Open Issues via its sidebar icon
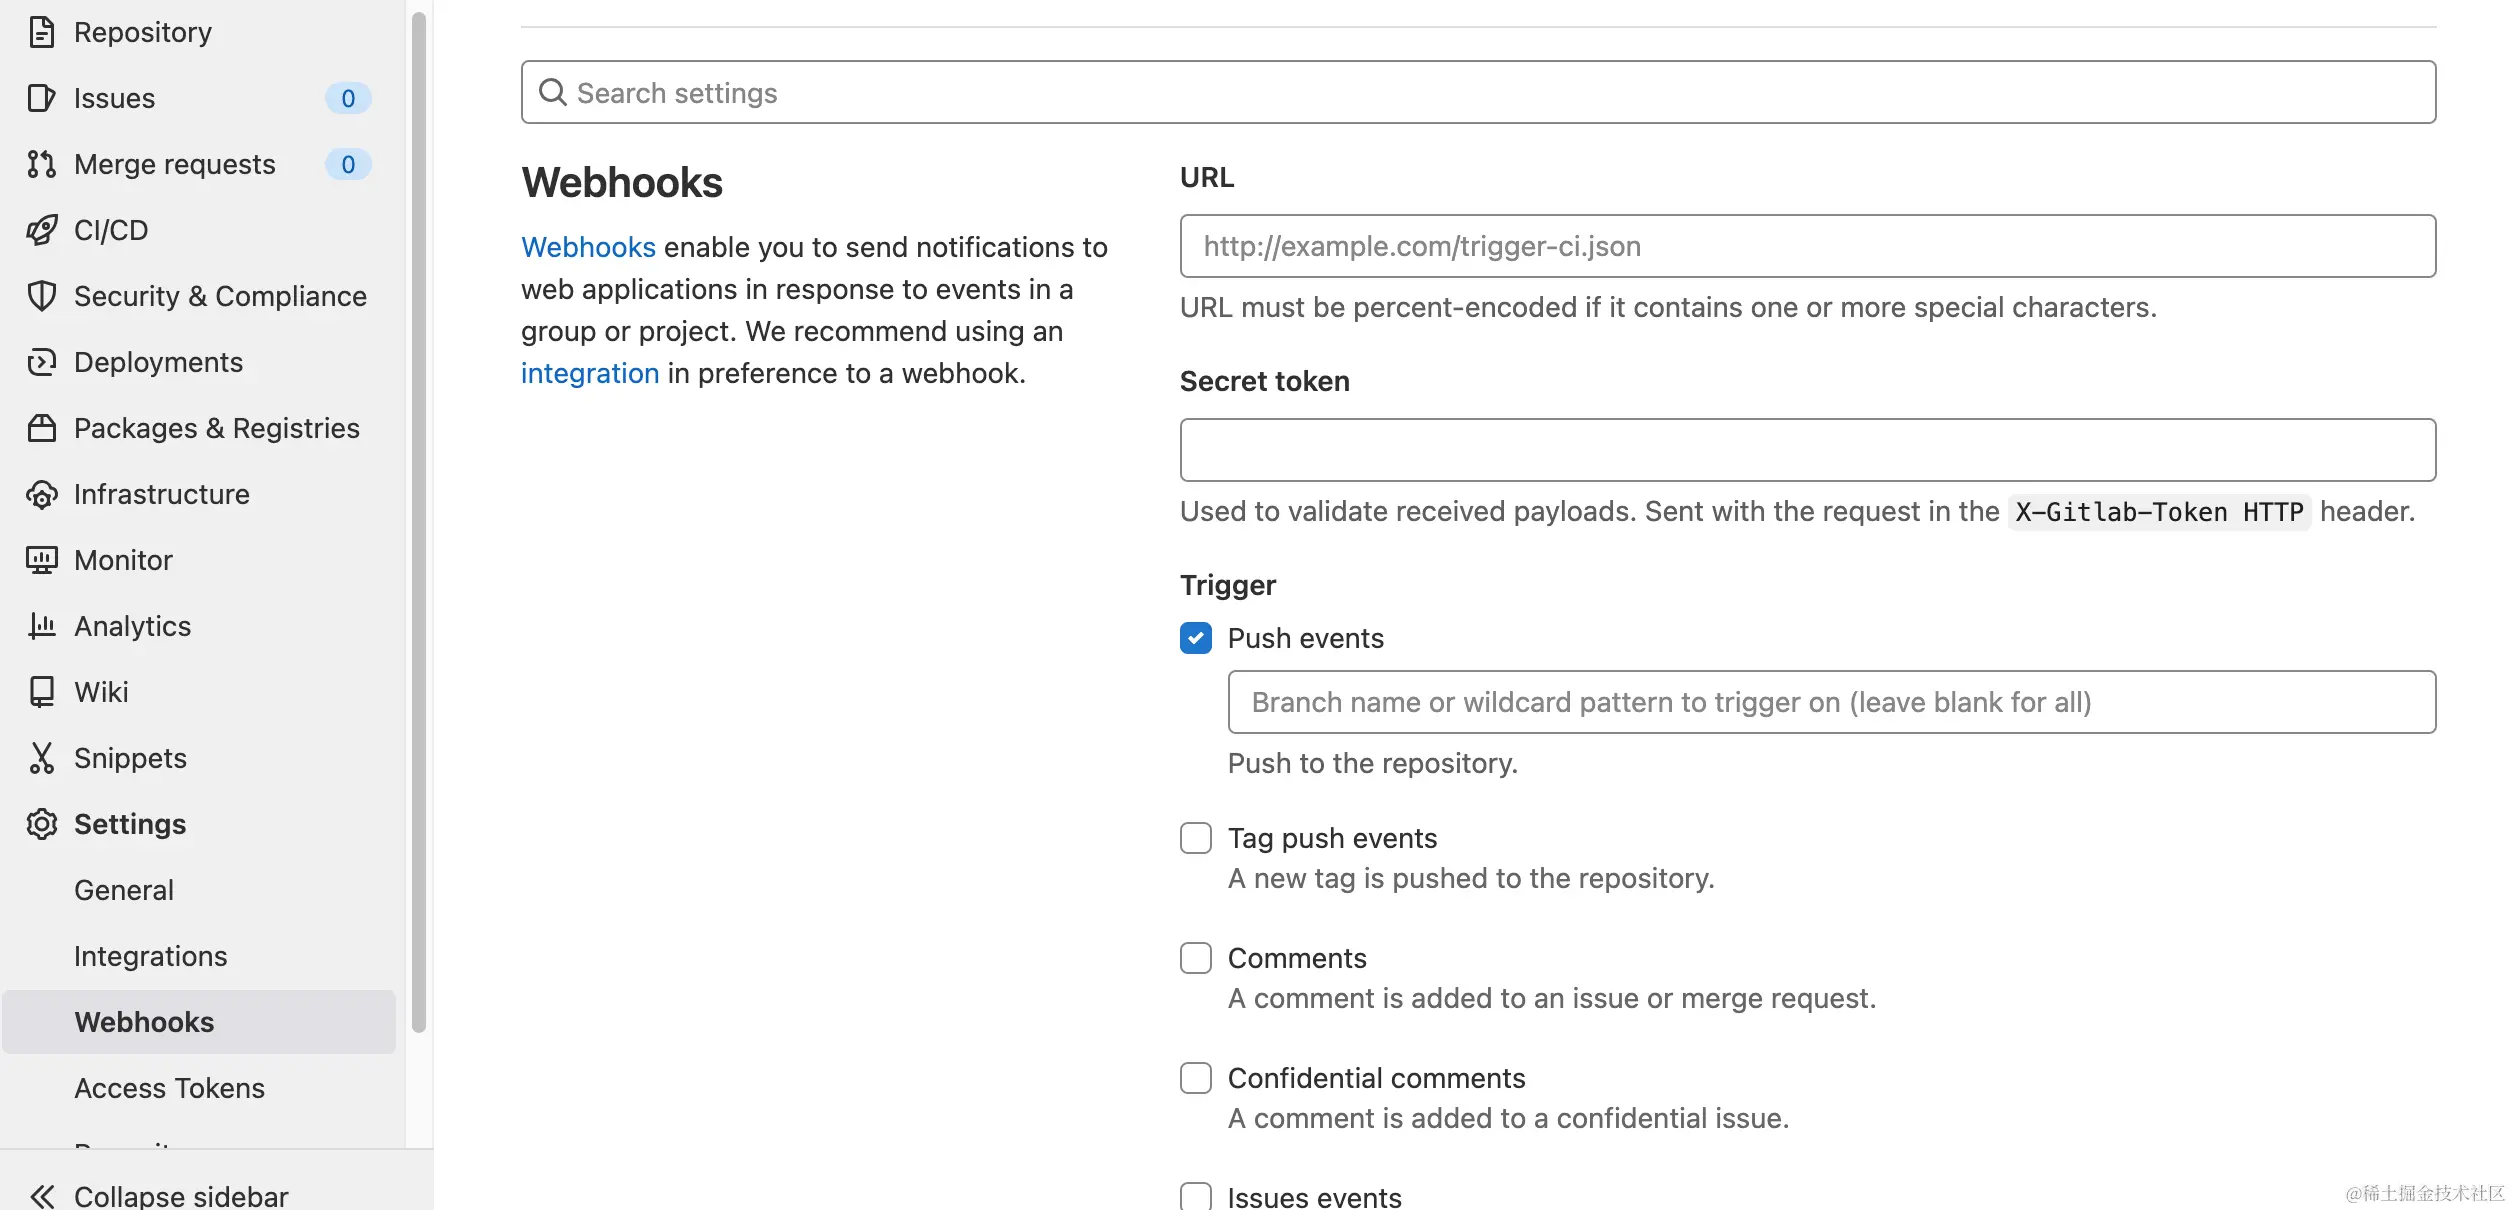 click(x=41, y=98)
